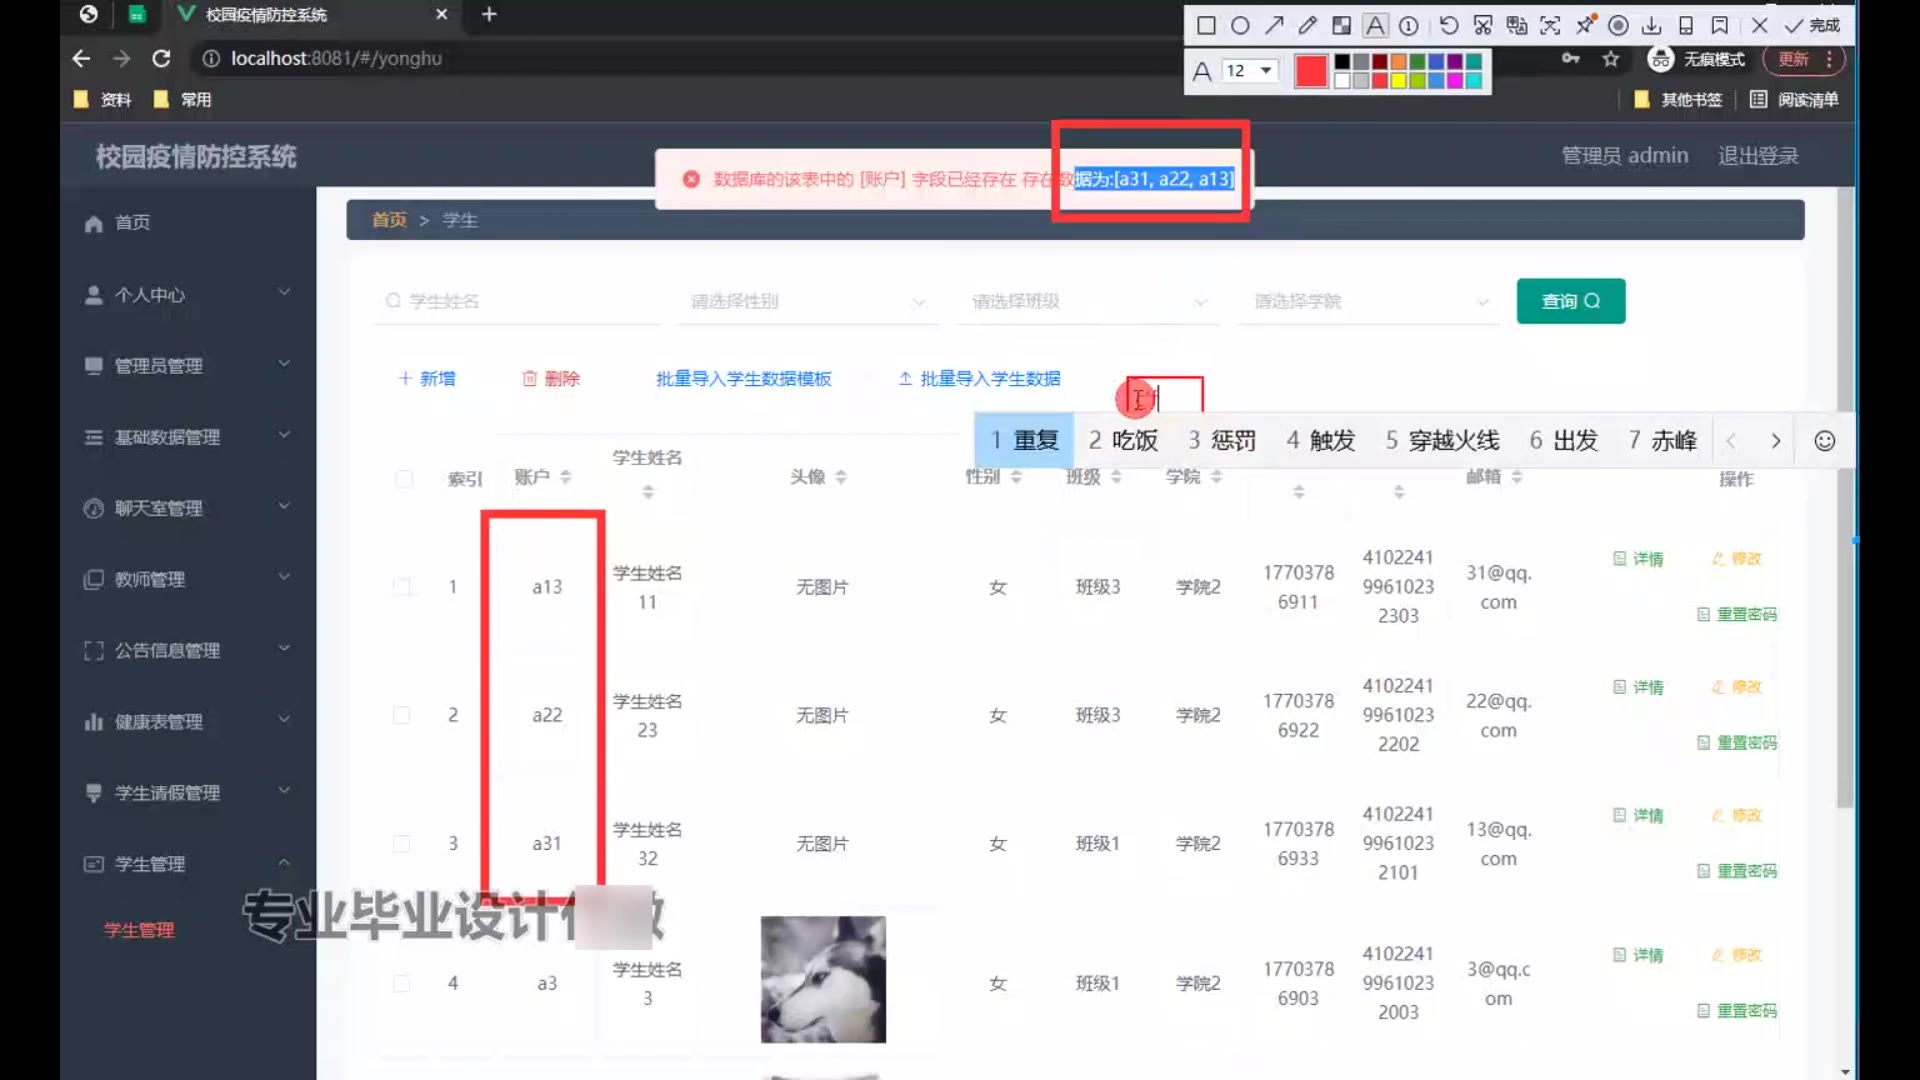Click the bookmark icon in screenshot toolbar
Image resolution: width=1920 pixels, height=1080 pixels.
pos(1720,26)
